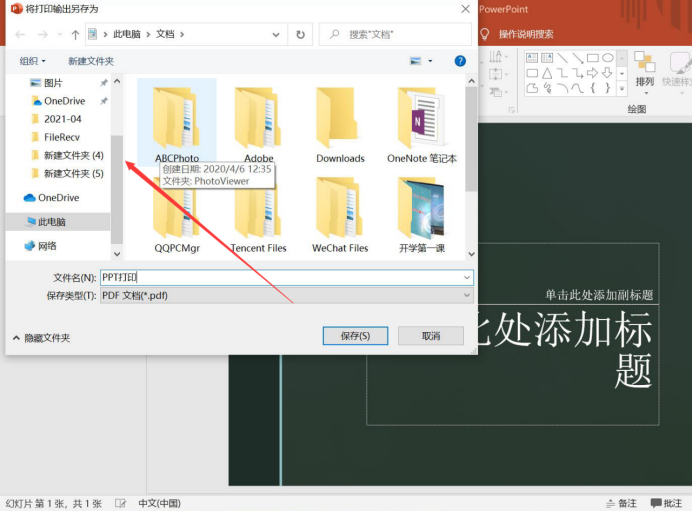Open the paragraph dialog launcher
The height and width of the screenshot is (511, 693).
[x=512, y=110]
